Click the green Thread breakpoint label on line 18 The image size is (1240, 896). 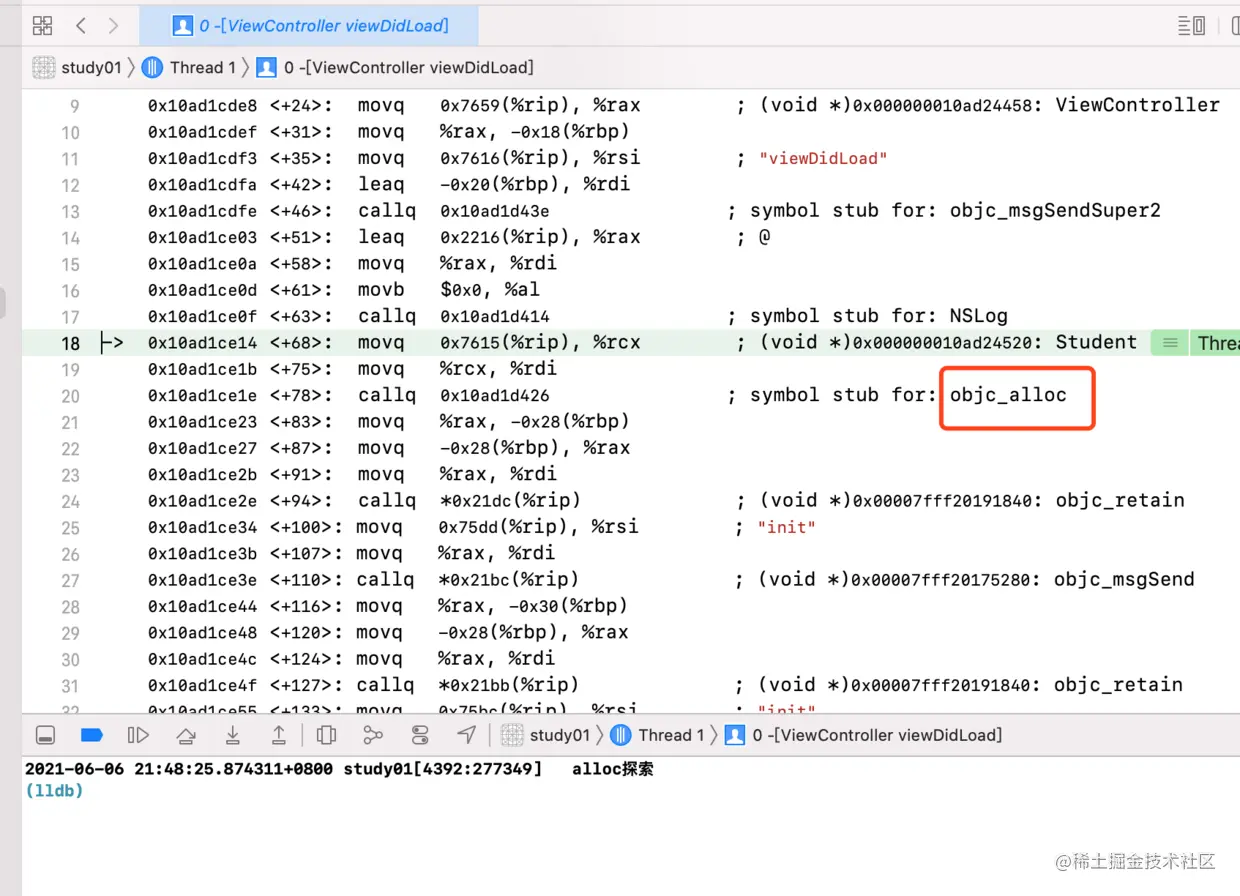pyautogui.click(x=1215, y=342)
